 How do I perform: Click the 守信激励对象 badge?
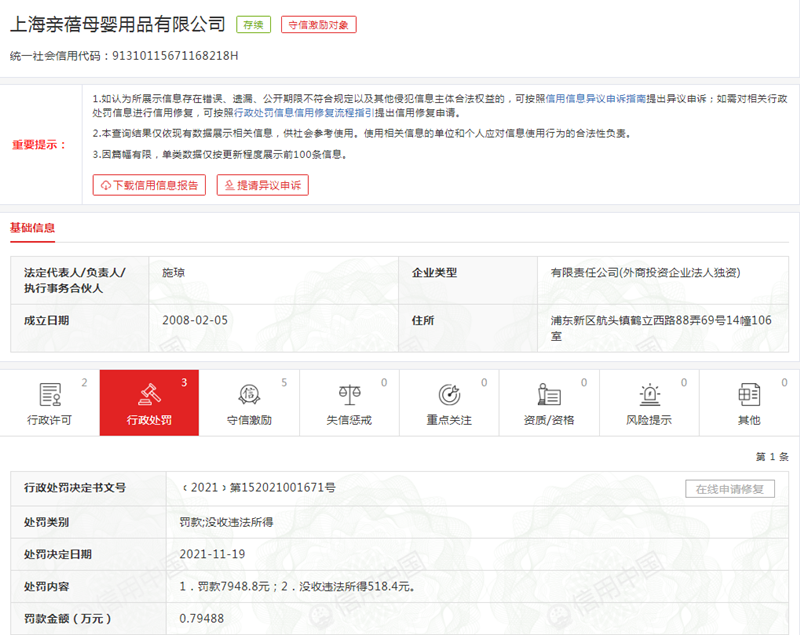(318, 25)
